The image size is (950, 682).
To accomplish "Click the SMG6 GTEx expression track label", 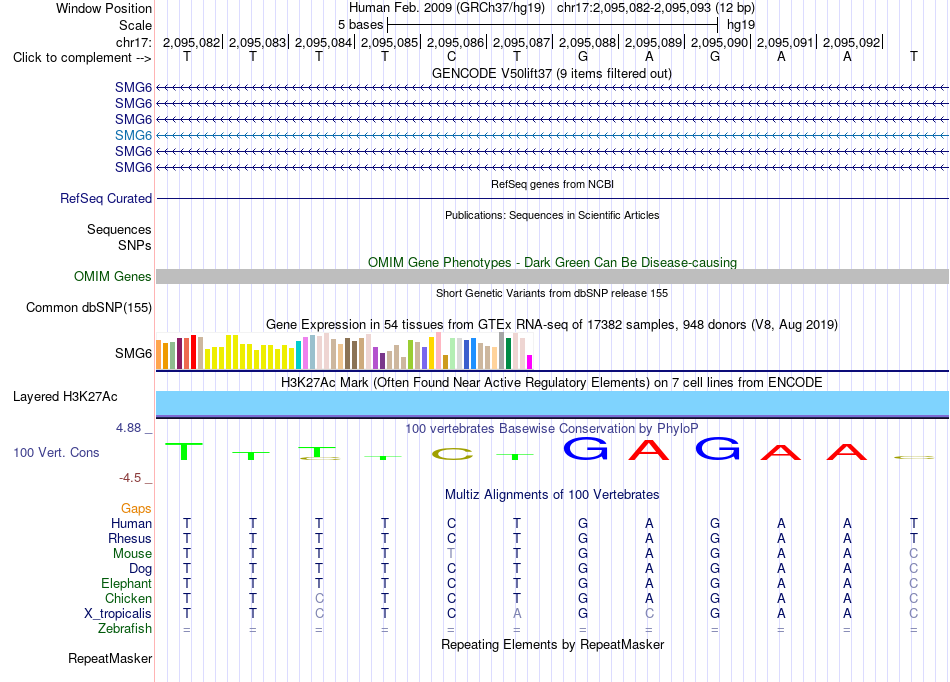I will 133,353.
